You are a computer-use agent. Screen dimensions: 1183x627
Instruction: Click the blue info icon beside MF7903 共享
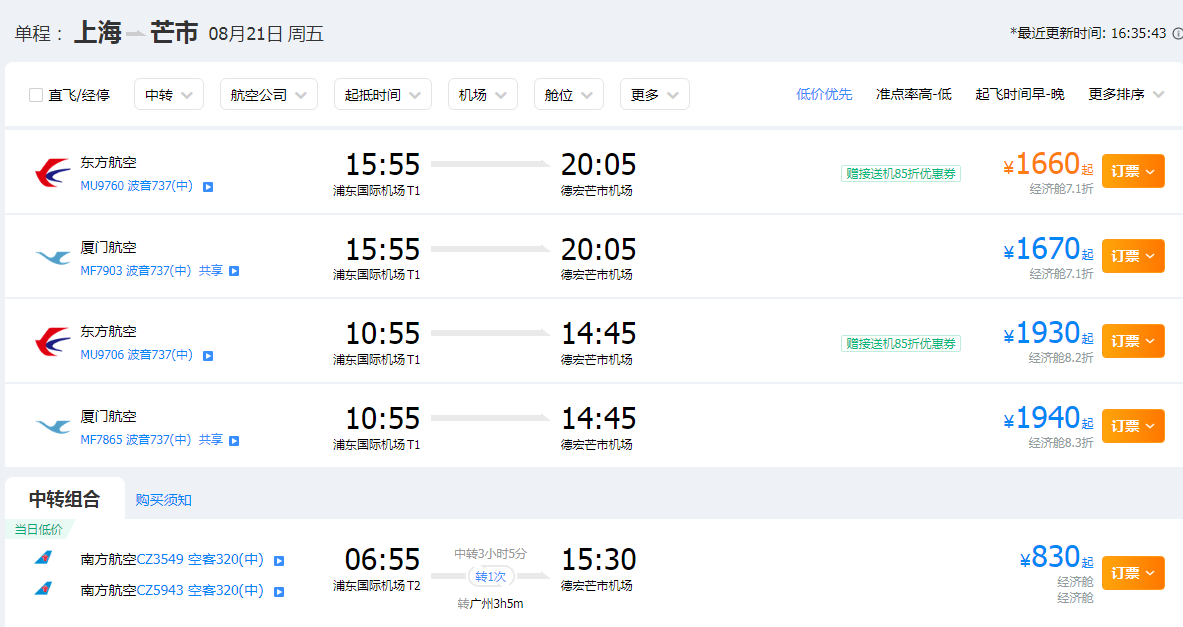[x=234, y=271]
